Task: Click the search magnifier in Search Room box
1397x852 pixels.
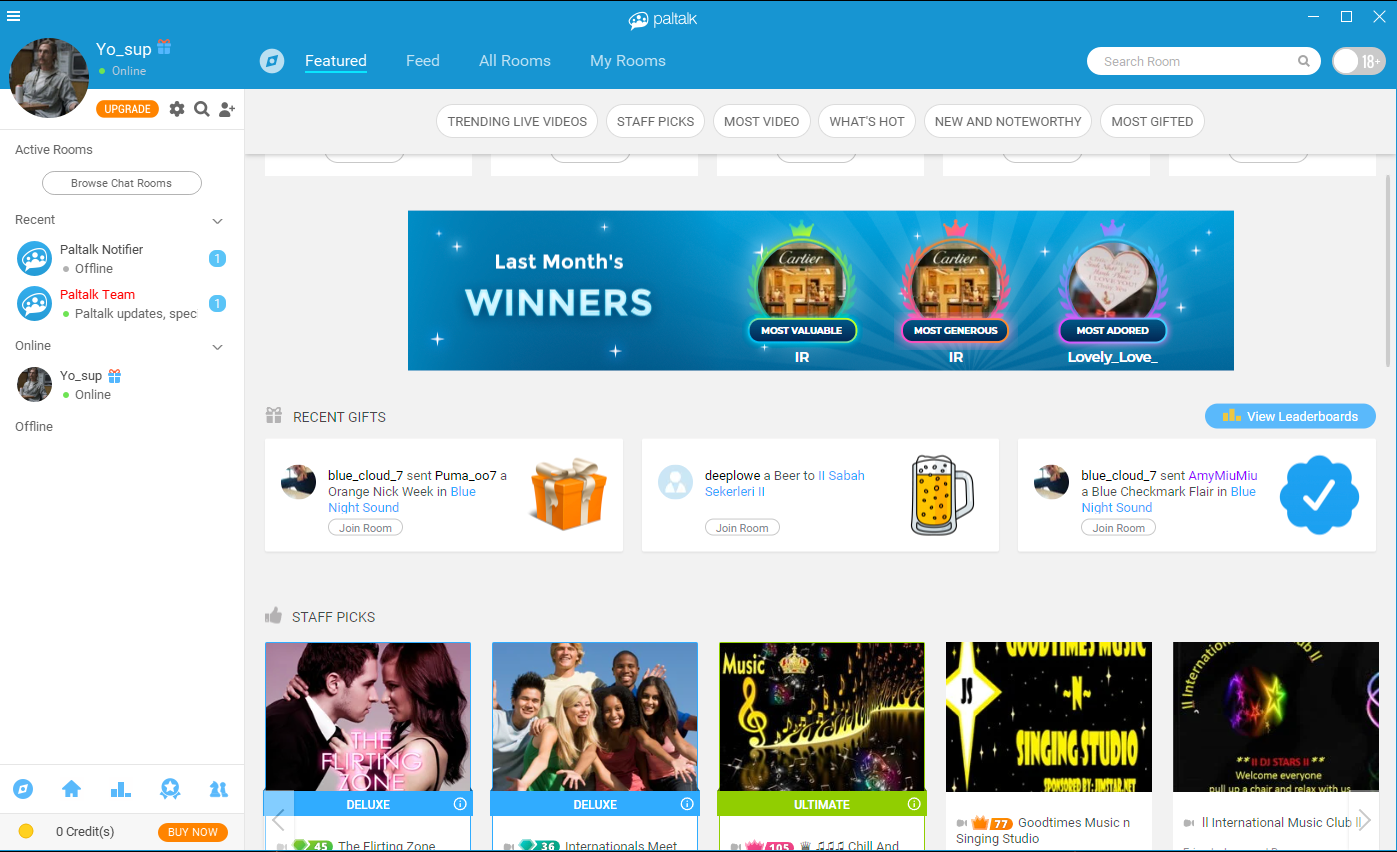Action: tap(1304, 61)
